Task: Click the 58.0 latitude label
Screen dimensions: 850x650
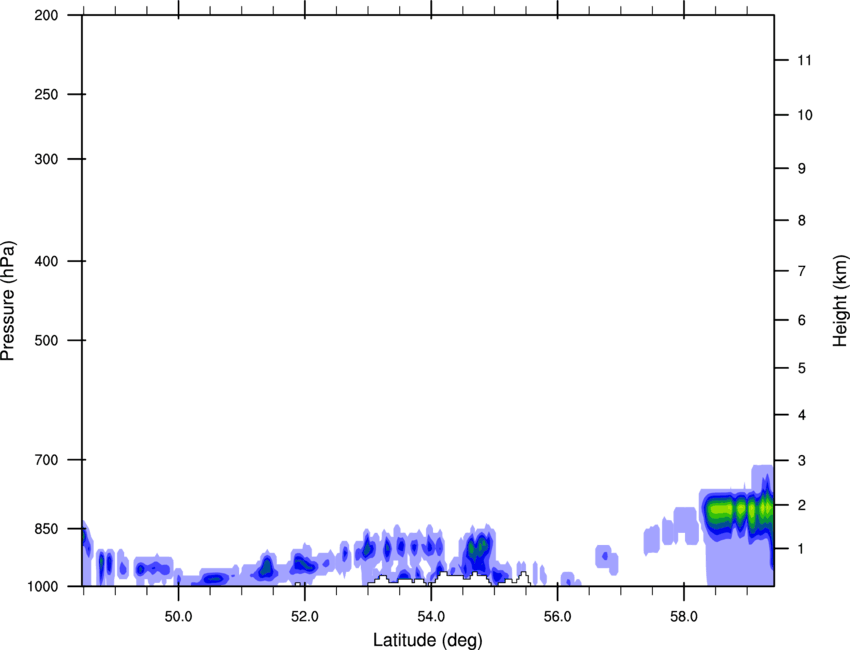Action: pos(684,616)
